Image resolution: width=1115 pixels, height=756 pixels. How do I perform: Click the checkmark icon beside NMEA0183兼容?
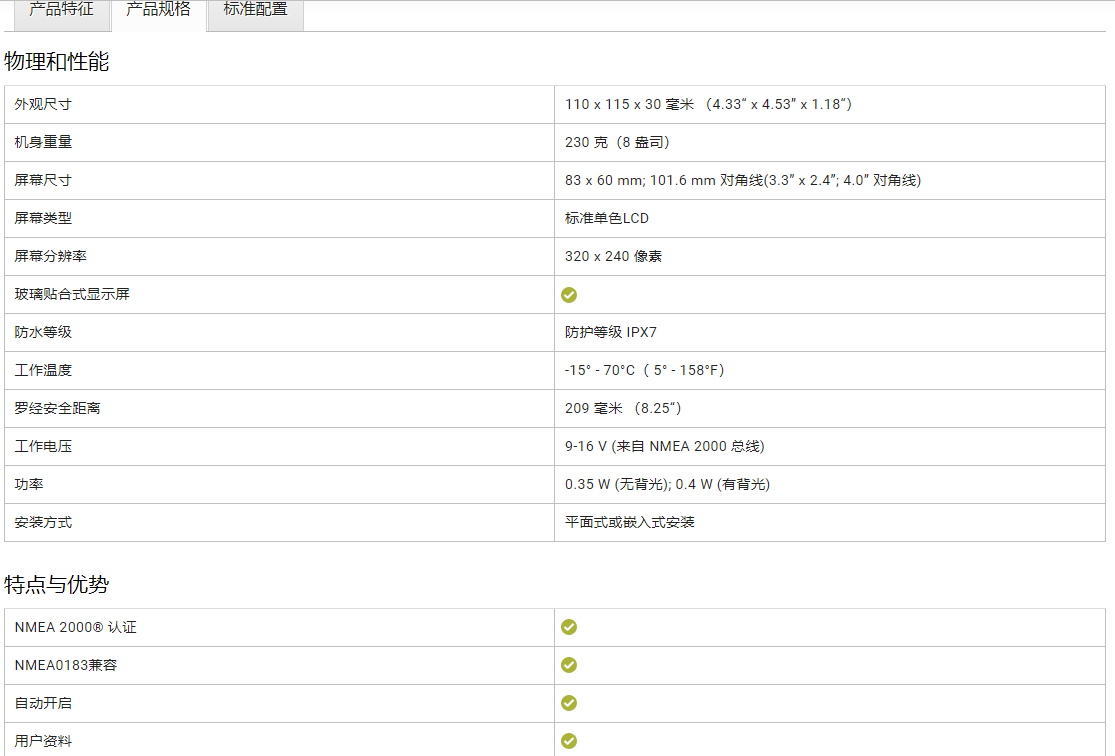click(569, 665)
